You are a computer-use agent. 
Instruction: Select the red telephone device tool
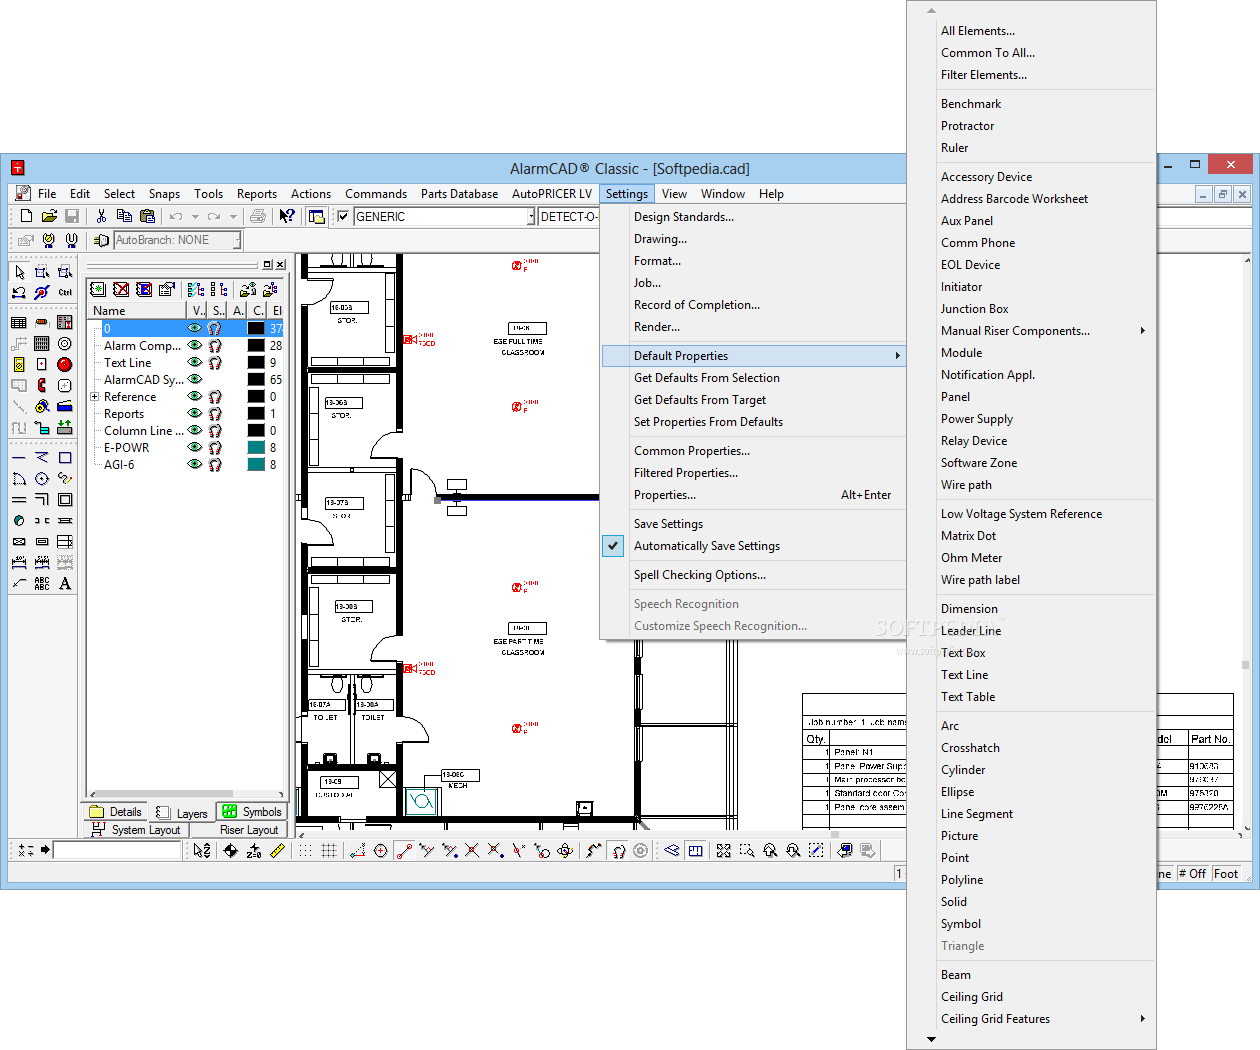(x=42, y=385)
